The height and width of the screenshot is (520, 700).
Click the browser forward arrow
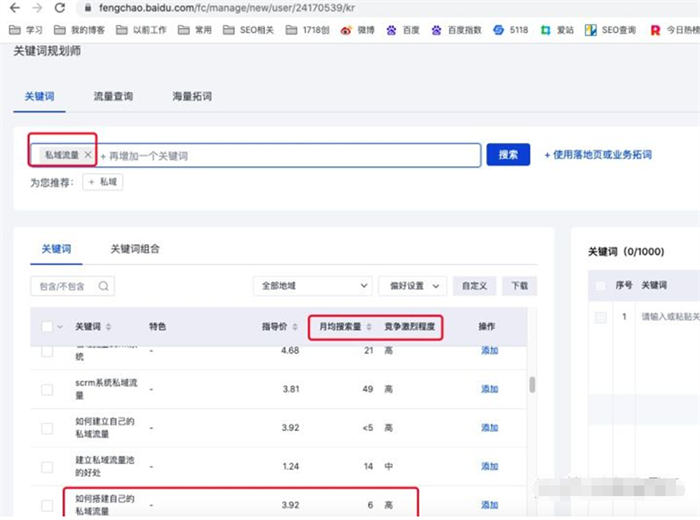tap(36, 8)
